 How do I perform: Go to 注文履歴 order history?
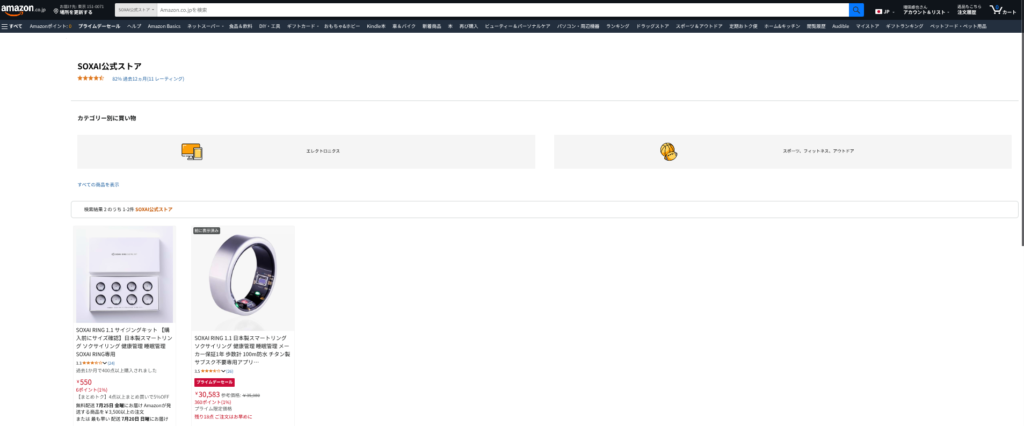(969, 12)
